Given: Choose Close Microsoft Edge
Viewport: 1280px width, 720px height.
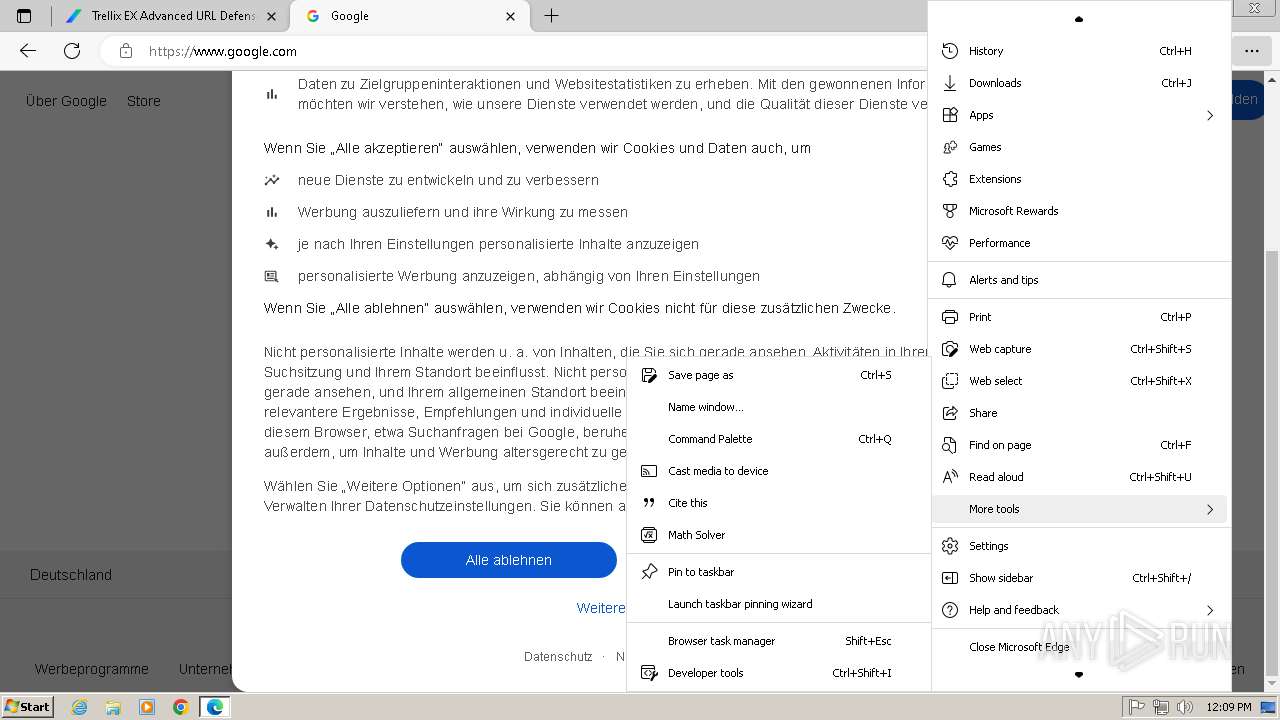Looking at the screenshot, I should coord(1080,647).
